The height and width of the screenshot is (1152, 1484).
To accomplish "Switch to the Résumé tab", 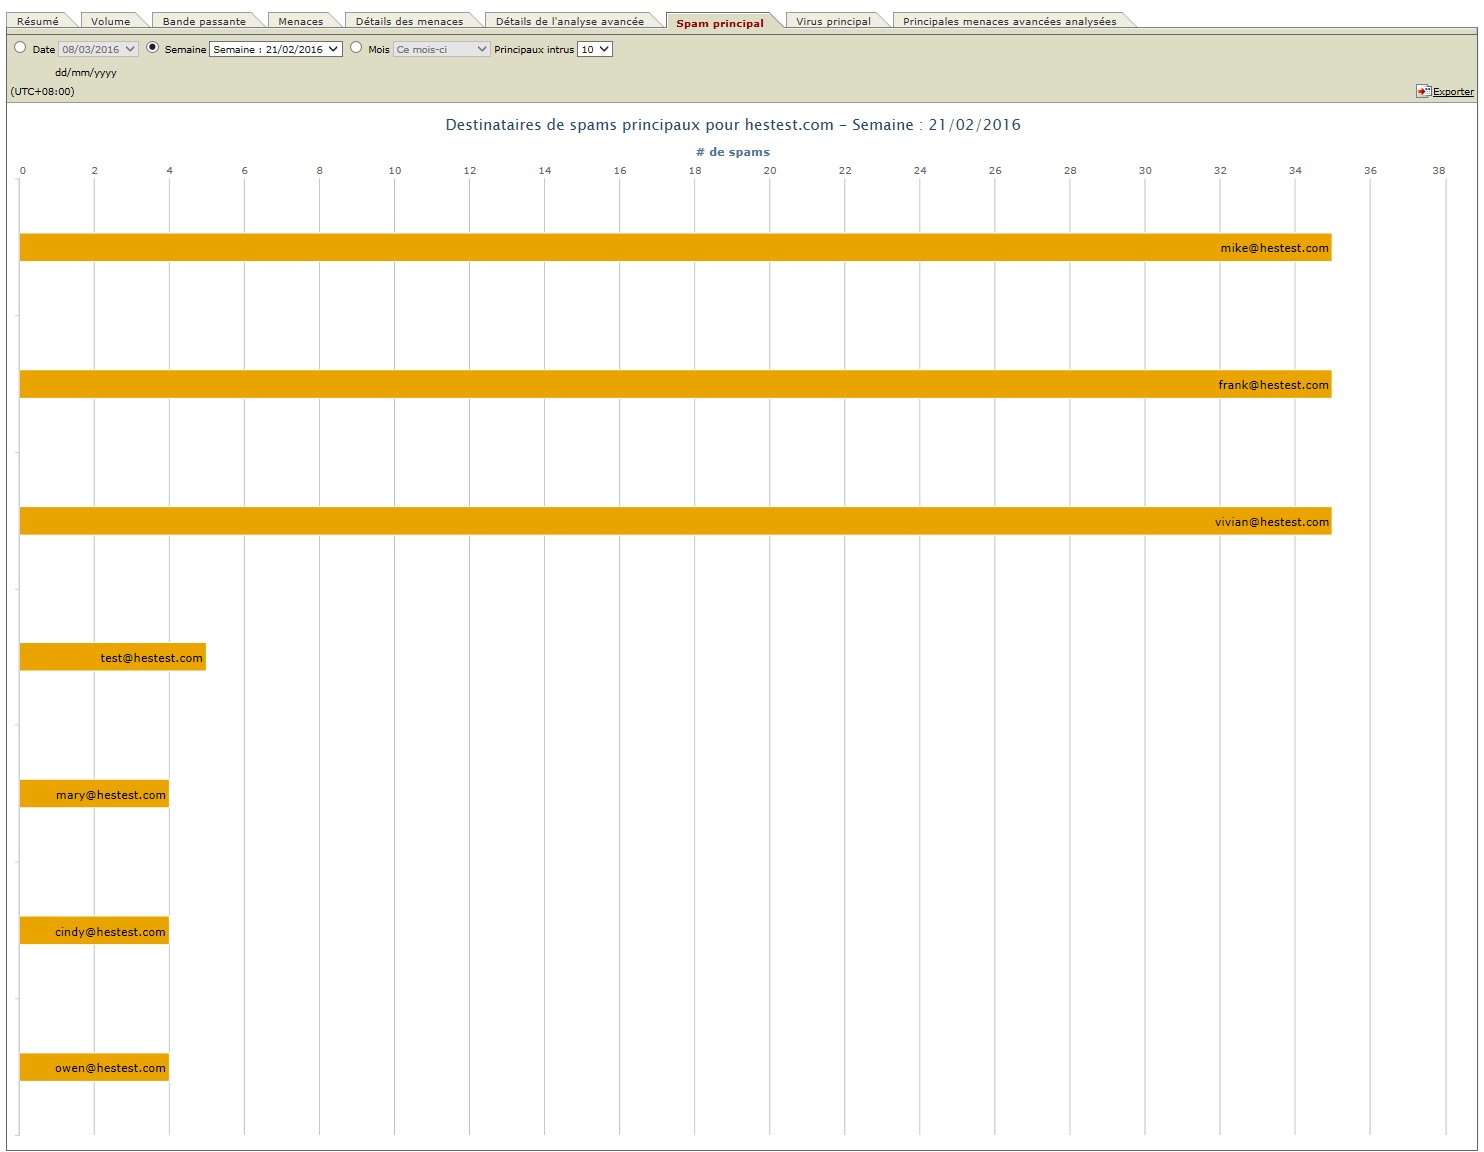I will (x=38, y=21).
